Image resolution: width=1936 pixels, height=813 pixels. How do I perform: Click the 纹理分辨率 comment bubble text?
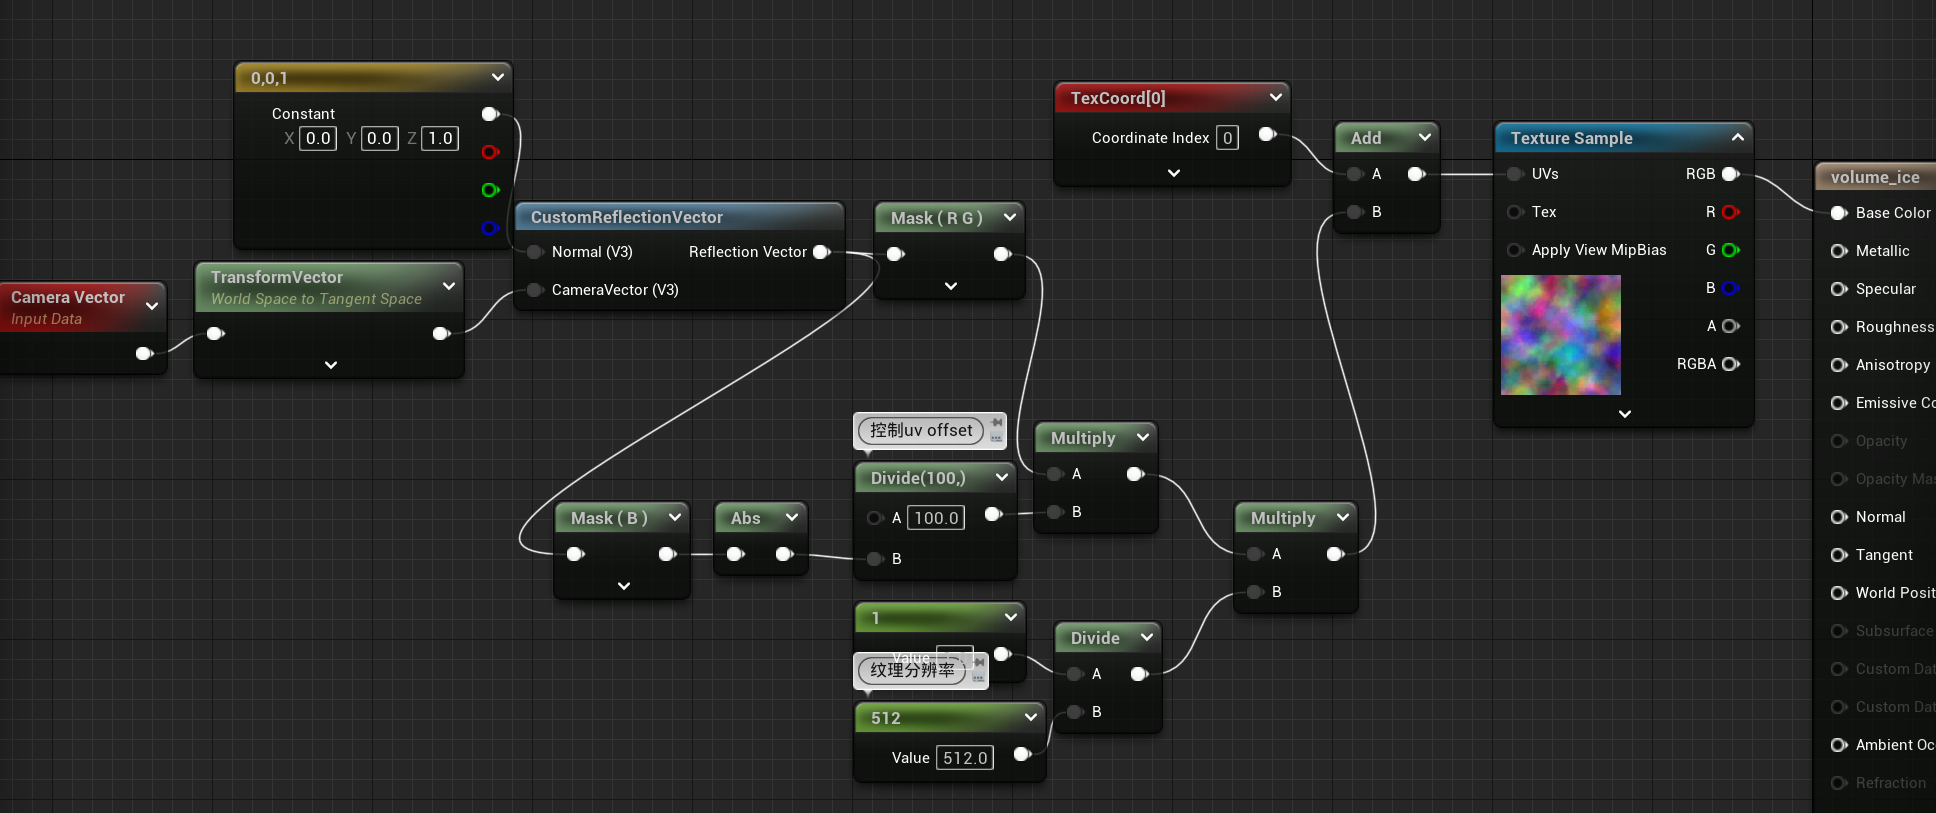pyautogui.click(x=912, y=670)
